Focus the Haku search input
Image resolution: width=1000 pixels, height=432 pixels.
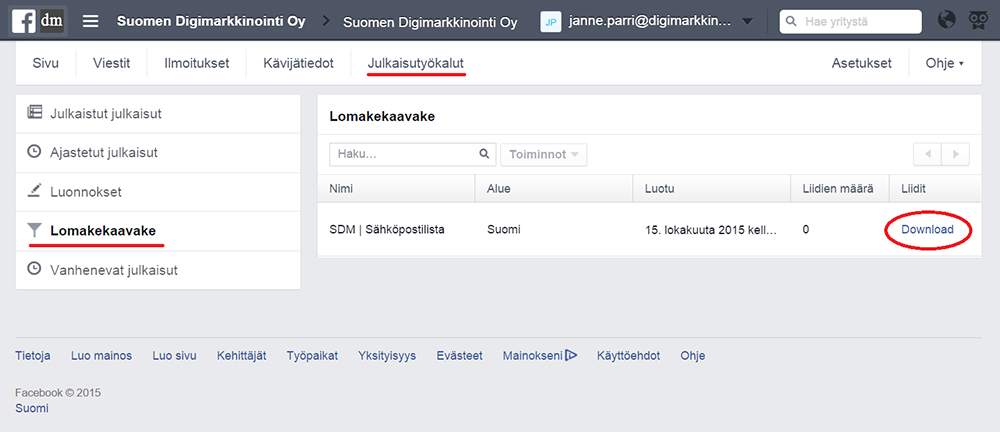click(413, 154)
